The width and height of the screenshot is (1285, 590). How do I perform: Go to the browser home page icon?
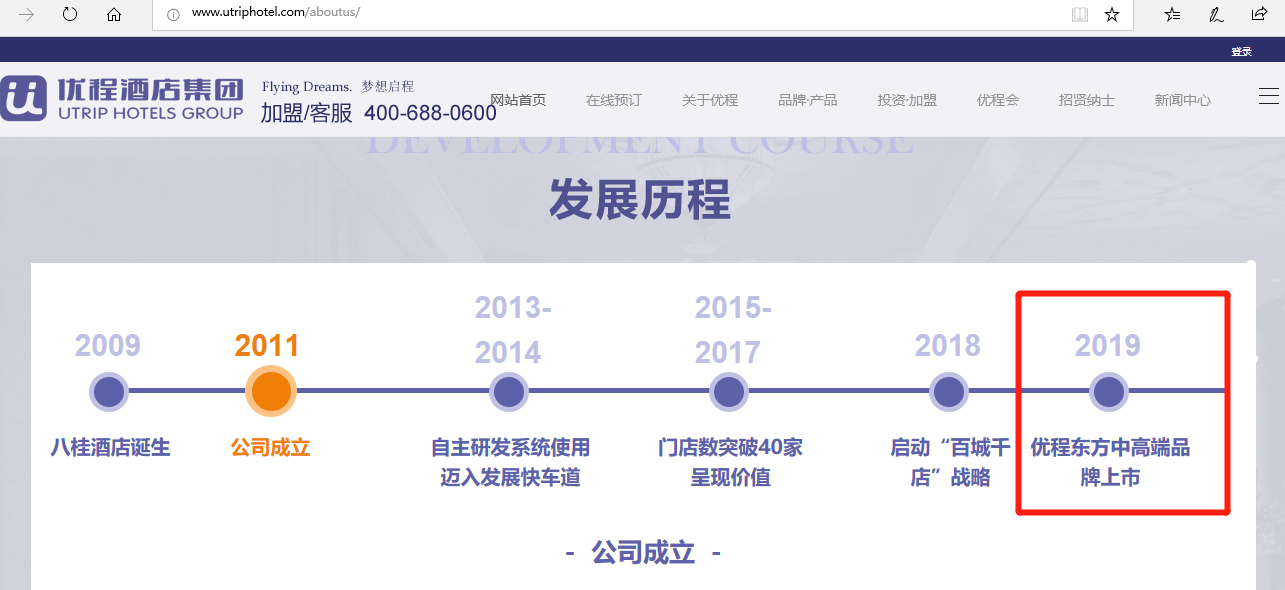(x=114, y=14)
